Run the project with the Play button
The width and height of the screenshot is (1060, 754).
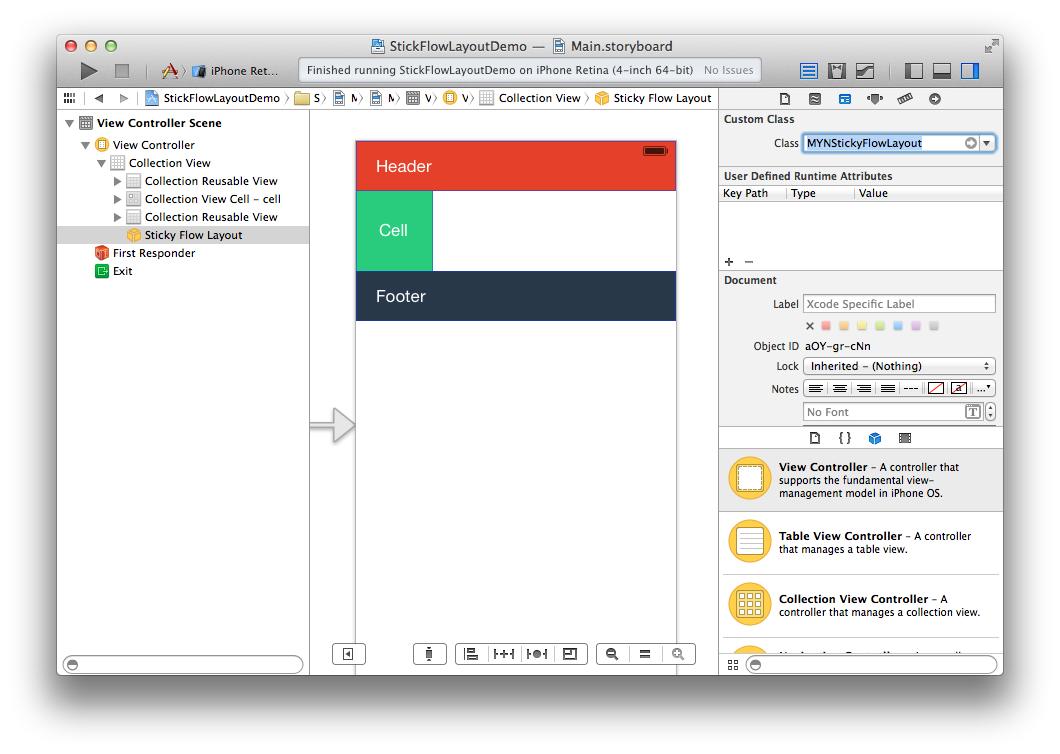click(89, 70)
